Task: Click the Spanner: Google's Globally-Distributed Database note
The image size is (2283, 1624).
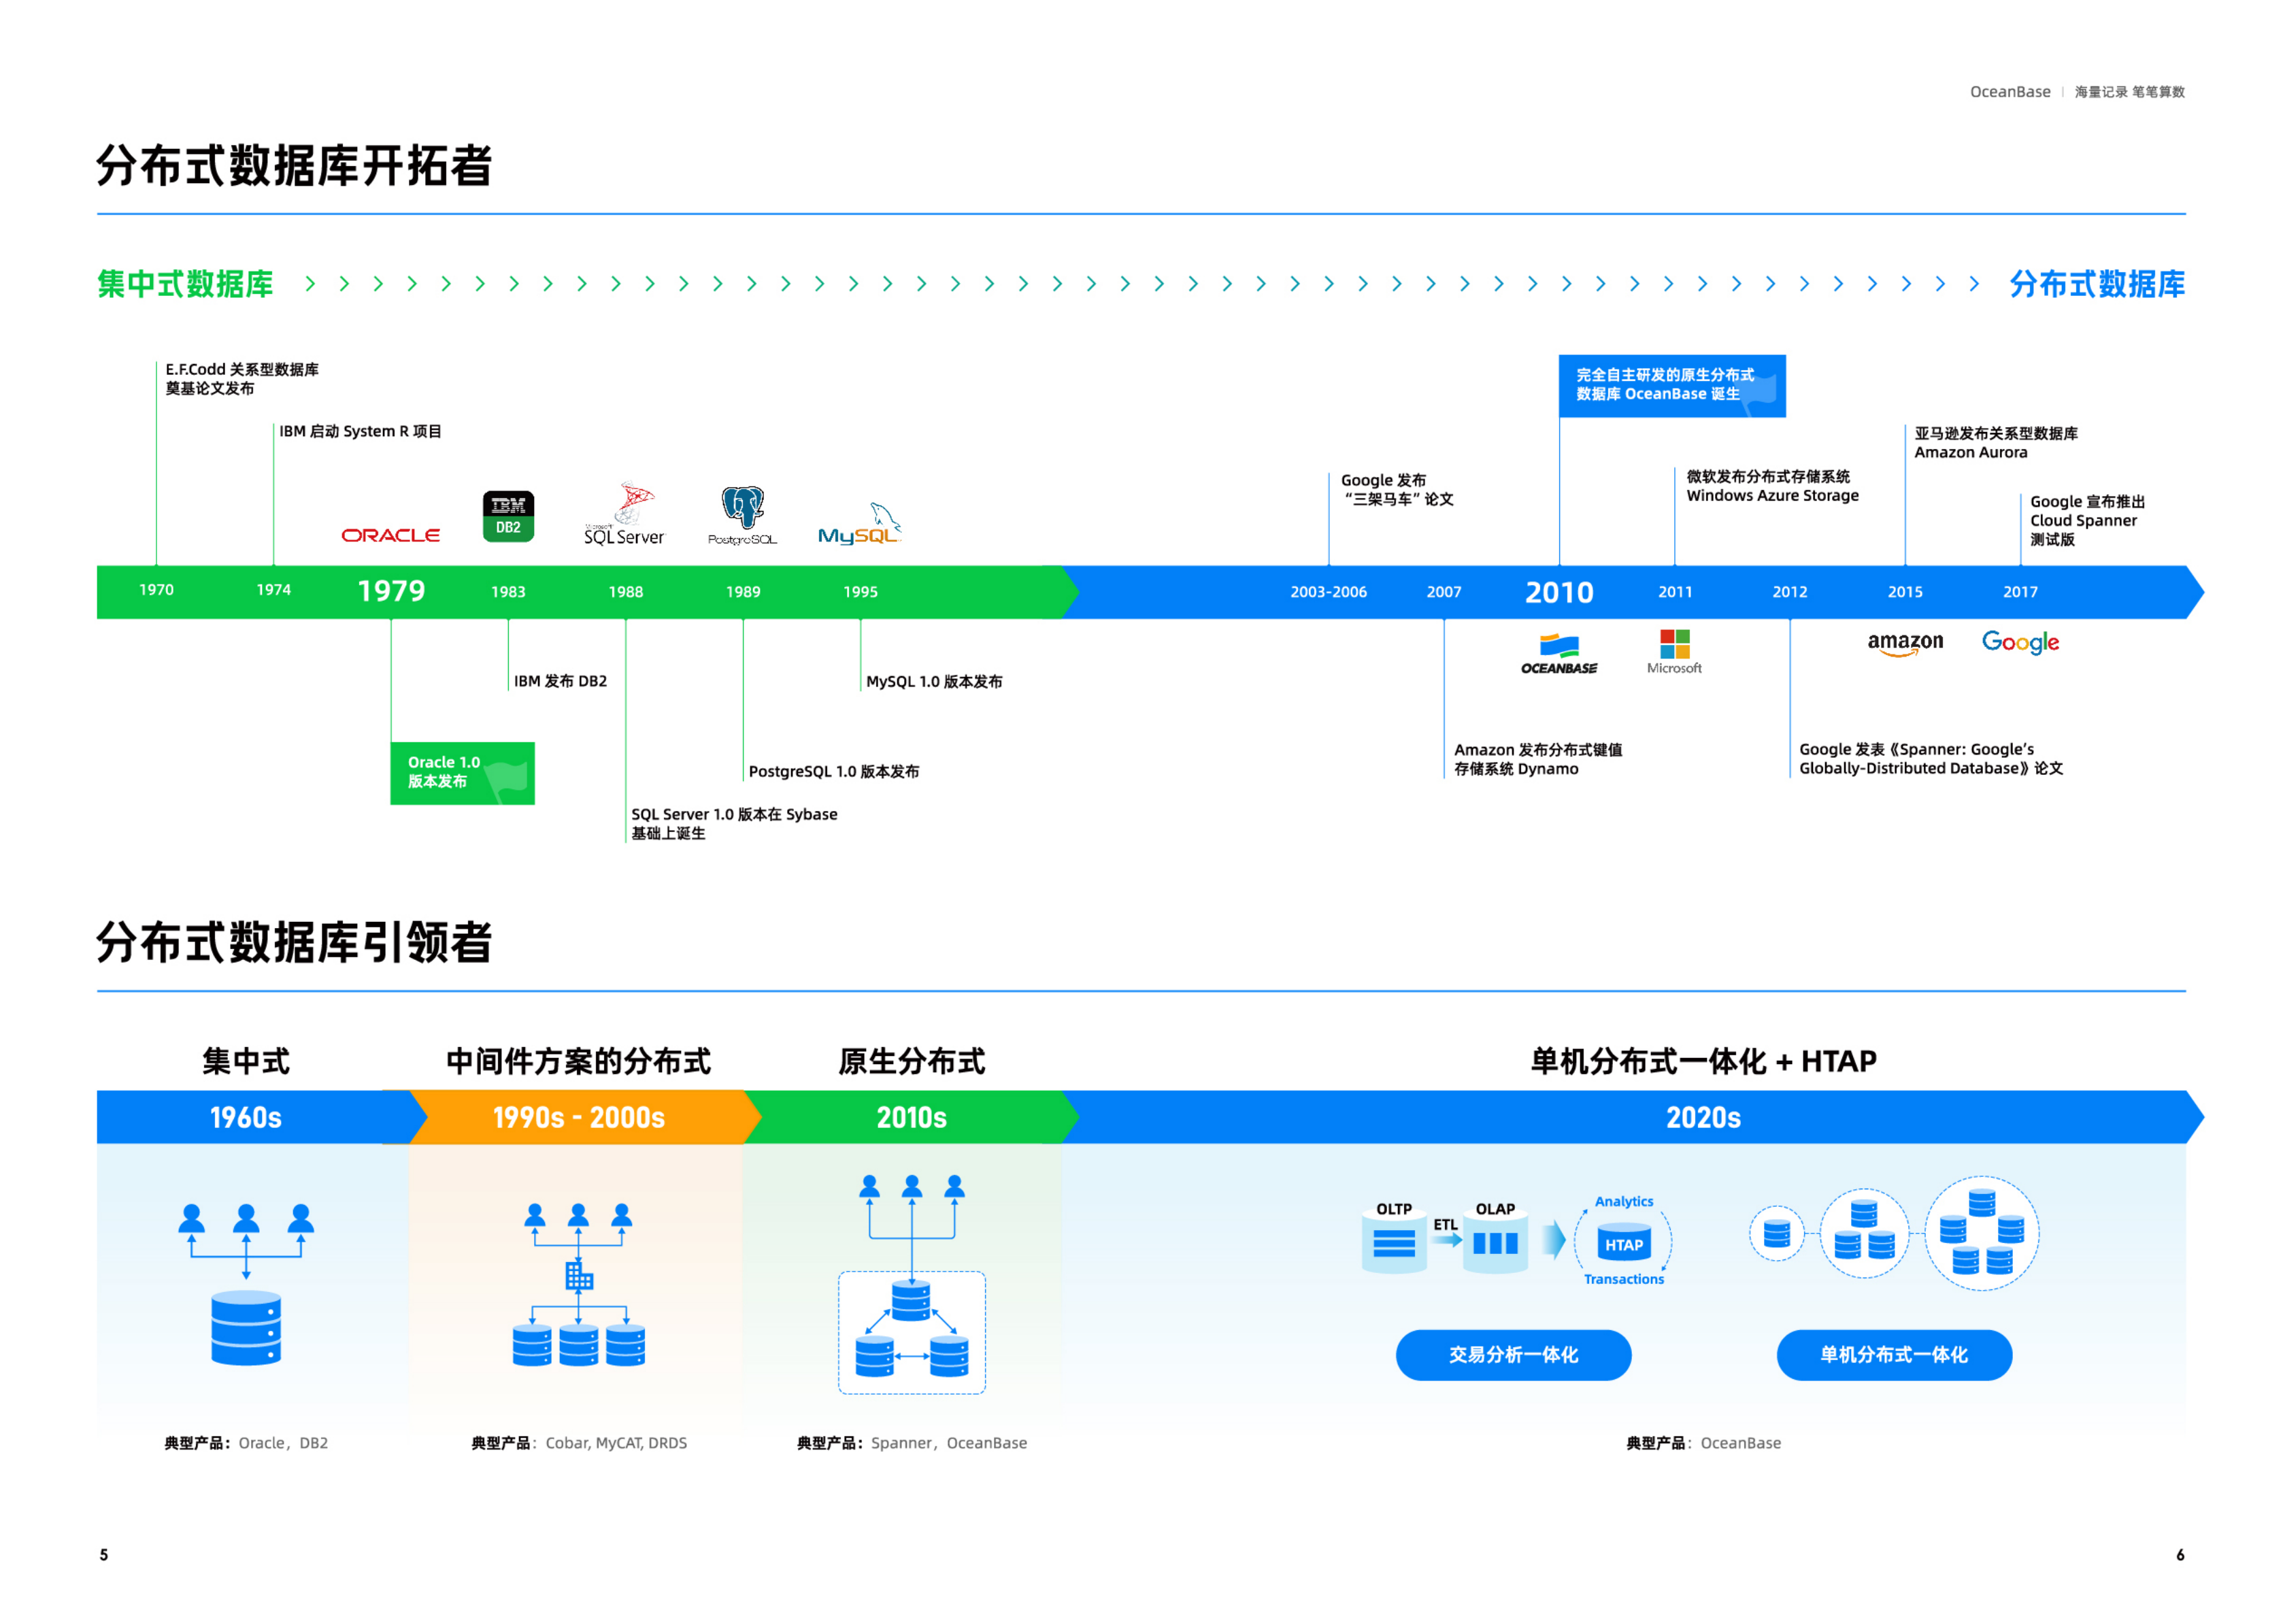Action: tap(1930, 759)
